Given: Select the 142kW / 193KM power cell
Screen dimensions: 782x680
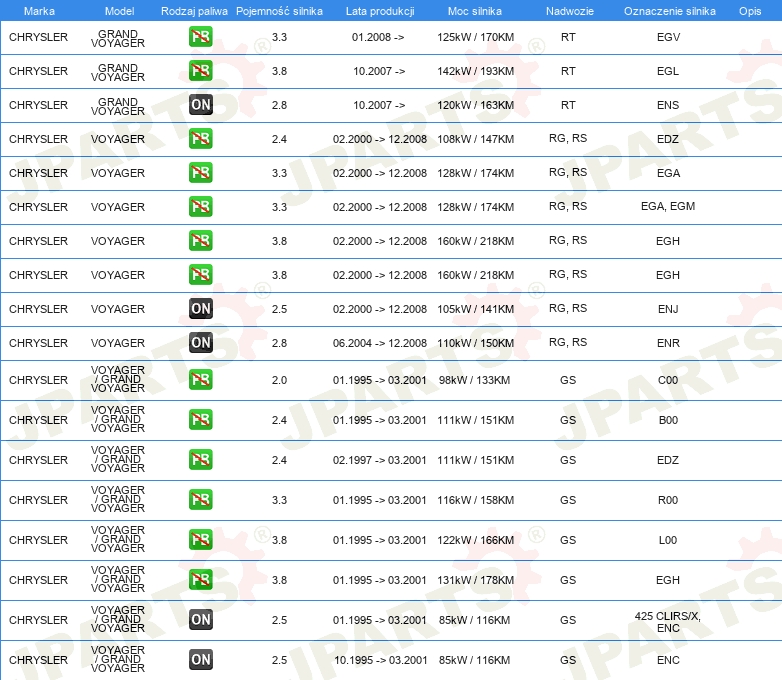Looking at the screenshot, I should click(x=475, y=71).
